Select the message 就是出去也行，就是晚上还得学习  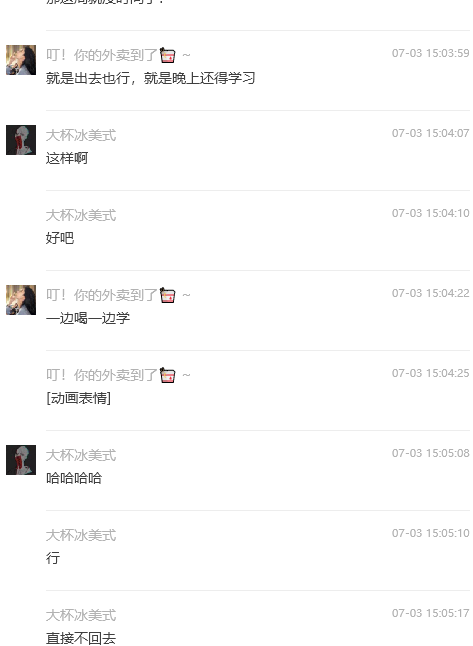coord(150,78)
